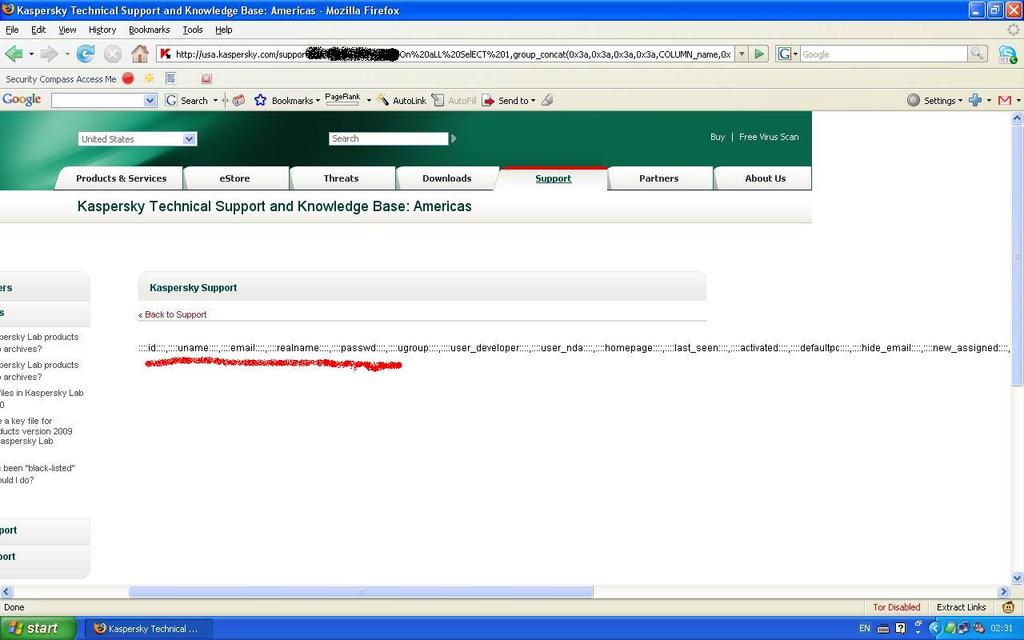Click into the Kaspersky site Search field

[388, 138]
